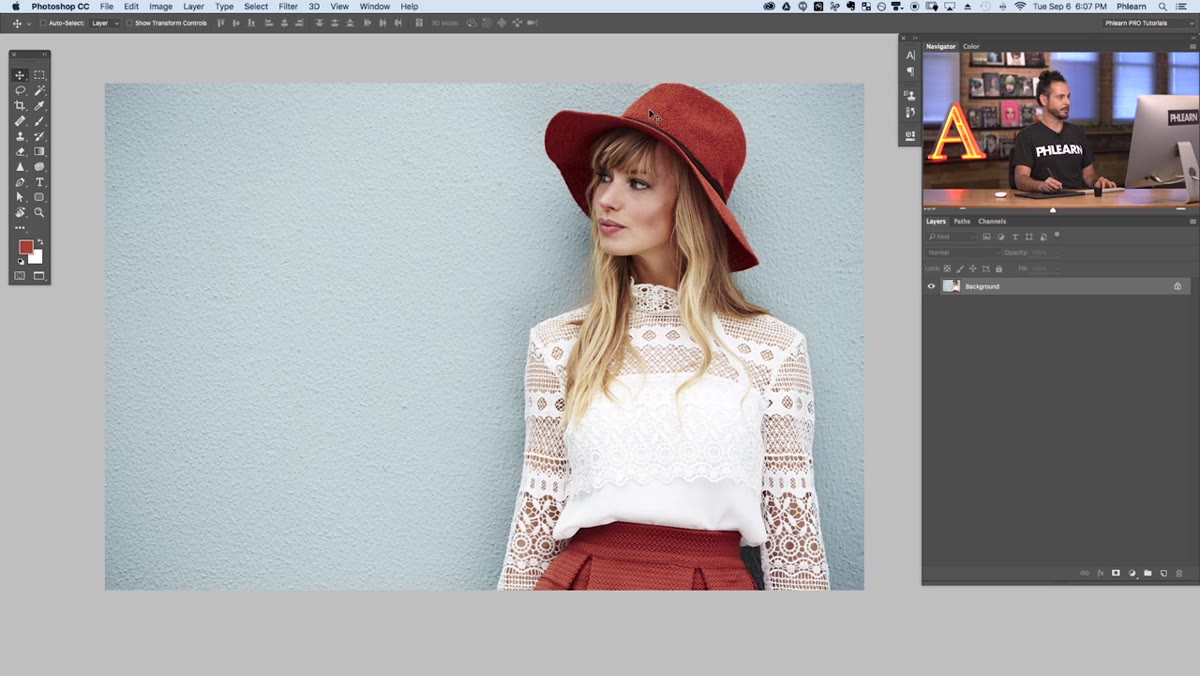Open the Filter menu
The width and height of the screenshot is (1200, 676).
tap(288, 6)
